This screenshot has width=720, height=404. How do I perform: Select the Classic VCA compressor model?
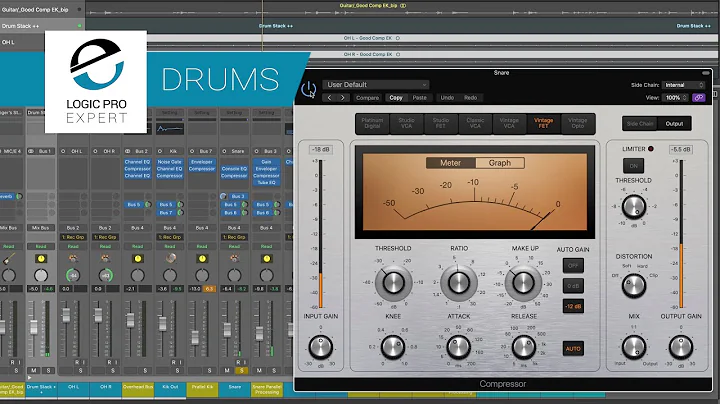[475, 123]
